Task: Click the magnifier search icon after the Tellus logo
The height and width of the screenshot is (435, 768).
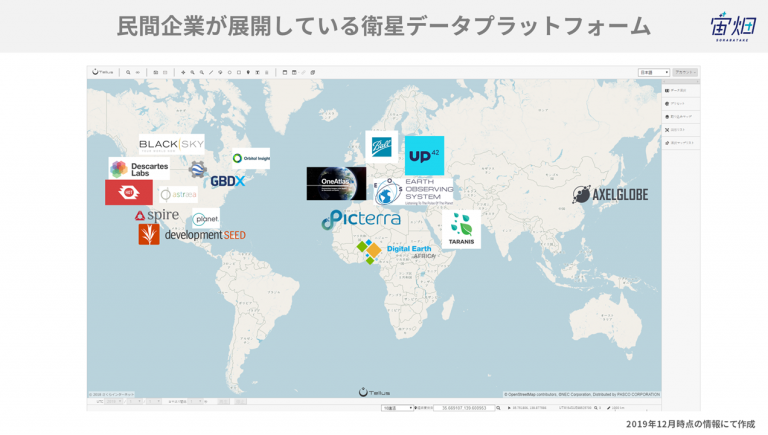Action: tap(128, 72)
